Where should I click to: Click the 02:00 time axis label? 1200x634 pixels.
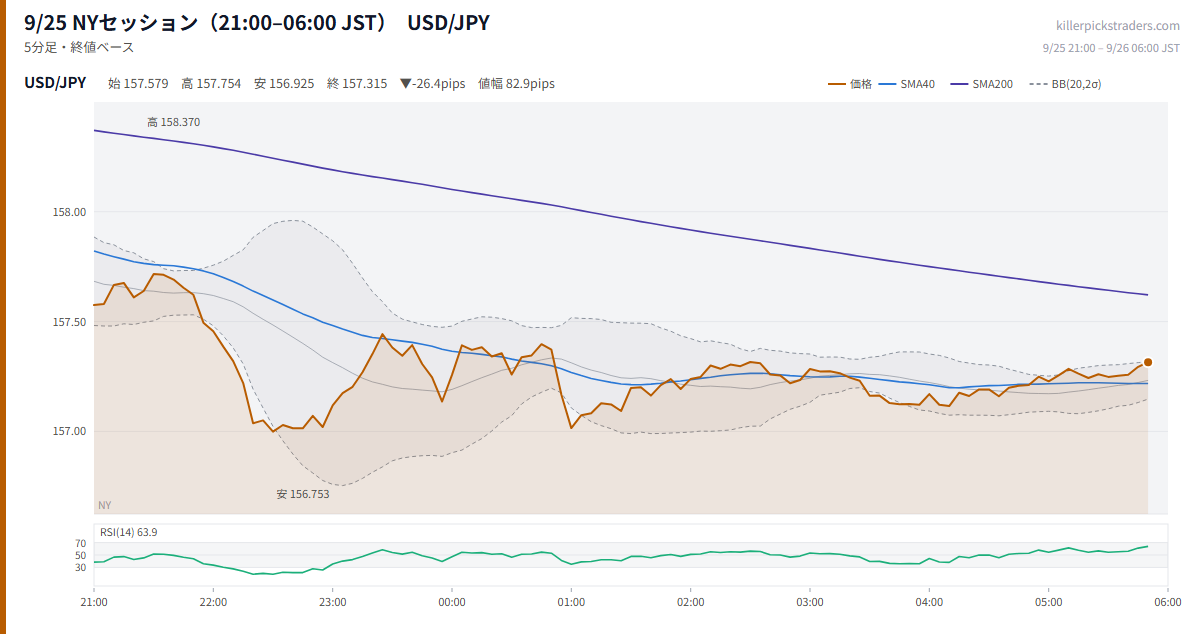(x=691, y=602)
